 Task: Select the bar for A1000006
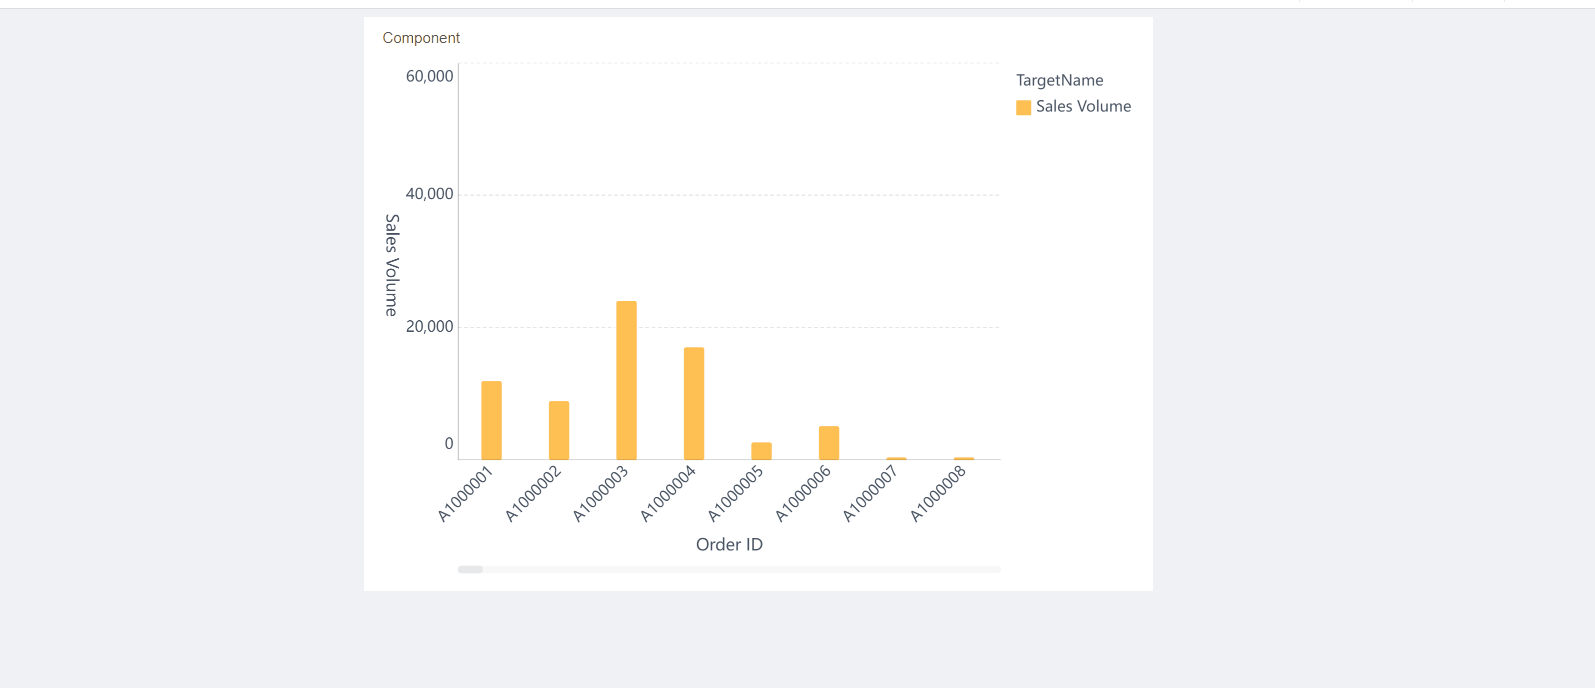(x=829, y=443)
